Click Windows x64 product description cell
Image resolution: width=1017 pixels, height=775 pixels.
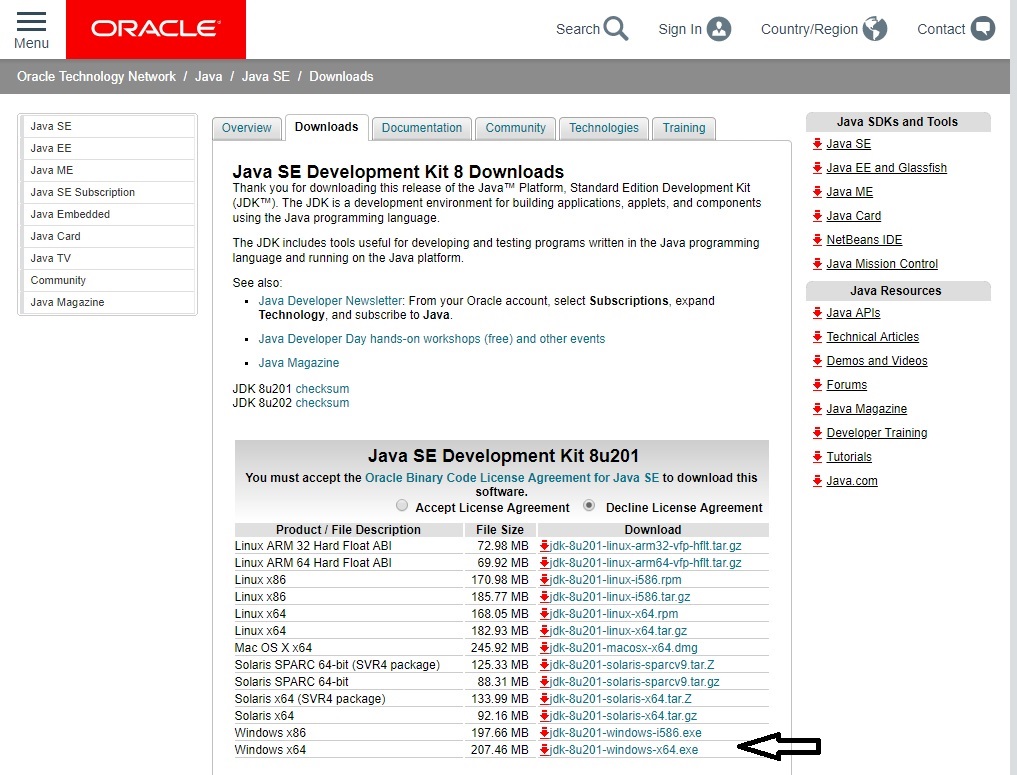click(348, 750)
